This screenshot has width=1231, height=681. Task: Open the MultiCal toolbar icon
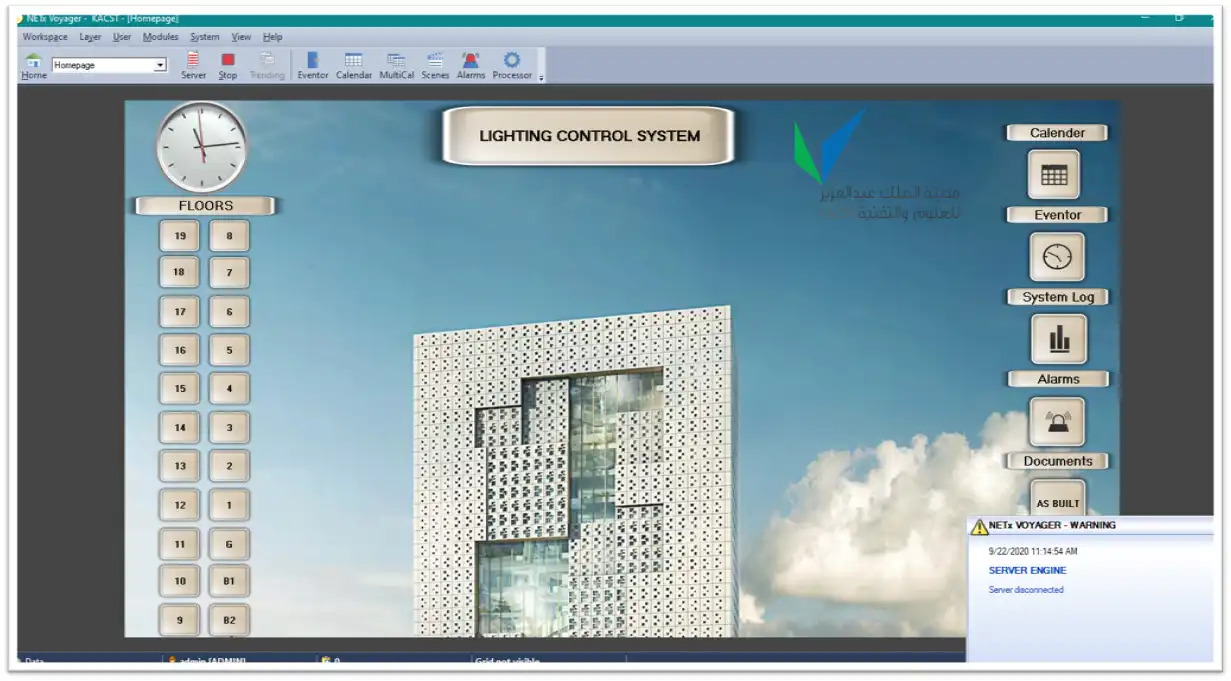pos(396,62)
